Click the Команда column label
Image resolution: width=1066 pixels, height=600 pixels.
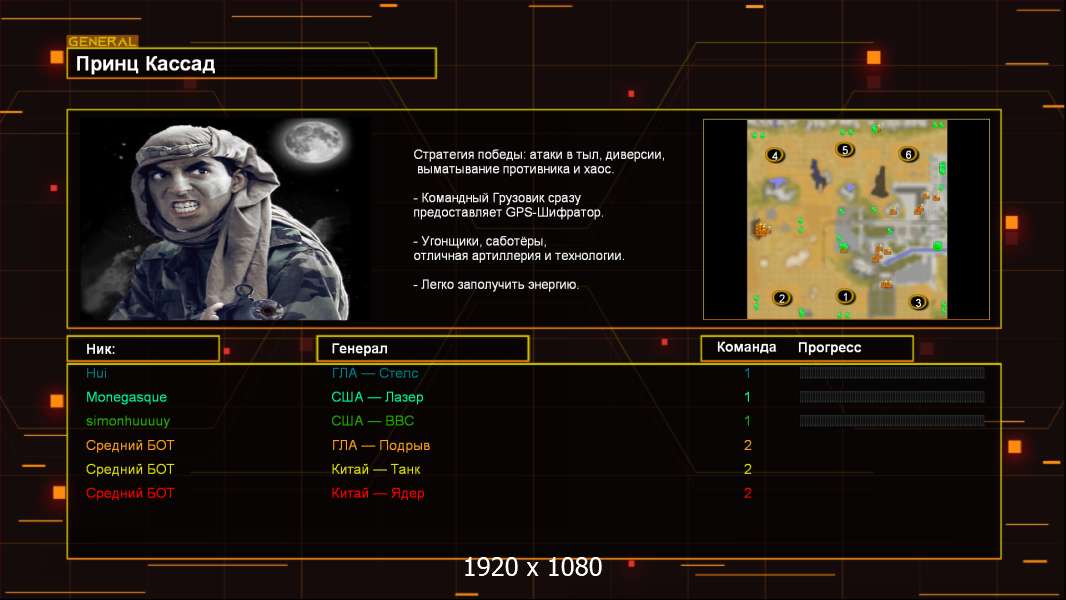click(x=746, y=347)
